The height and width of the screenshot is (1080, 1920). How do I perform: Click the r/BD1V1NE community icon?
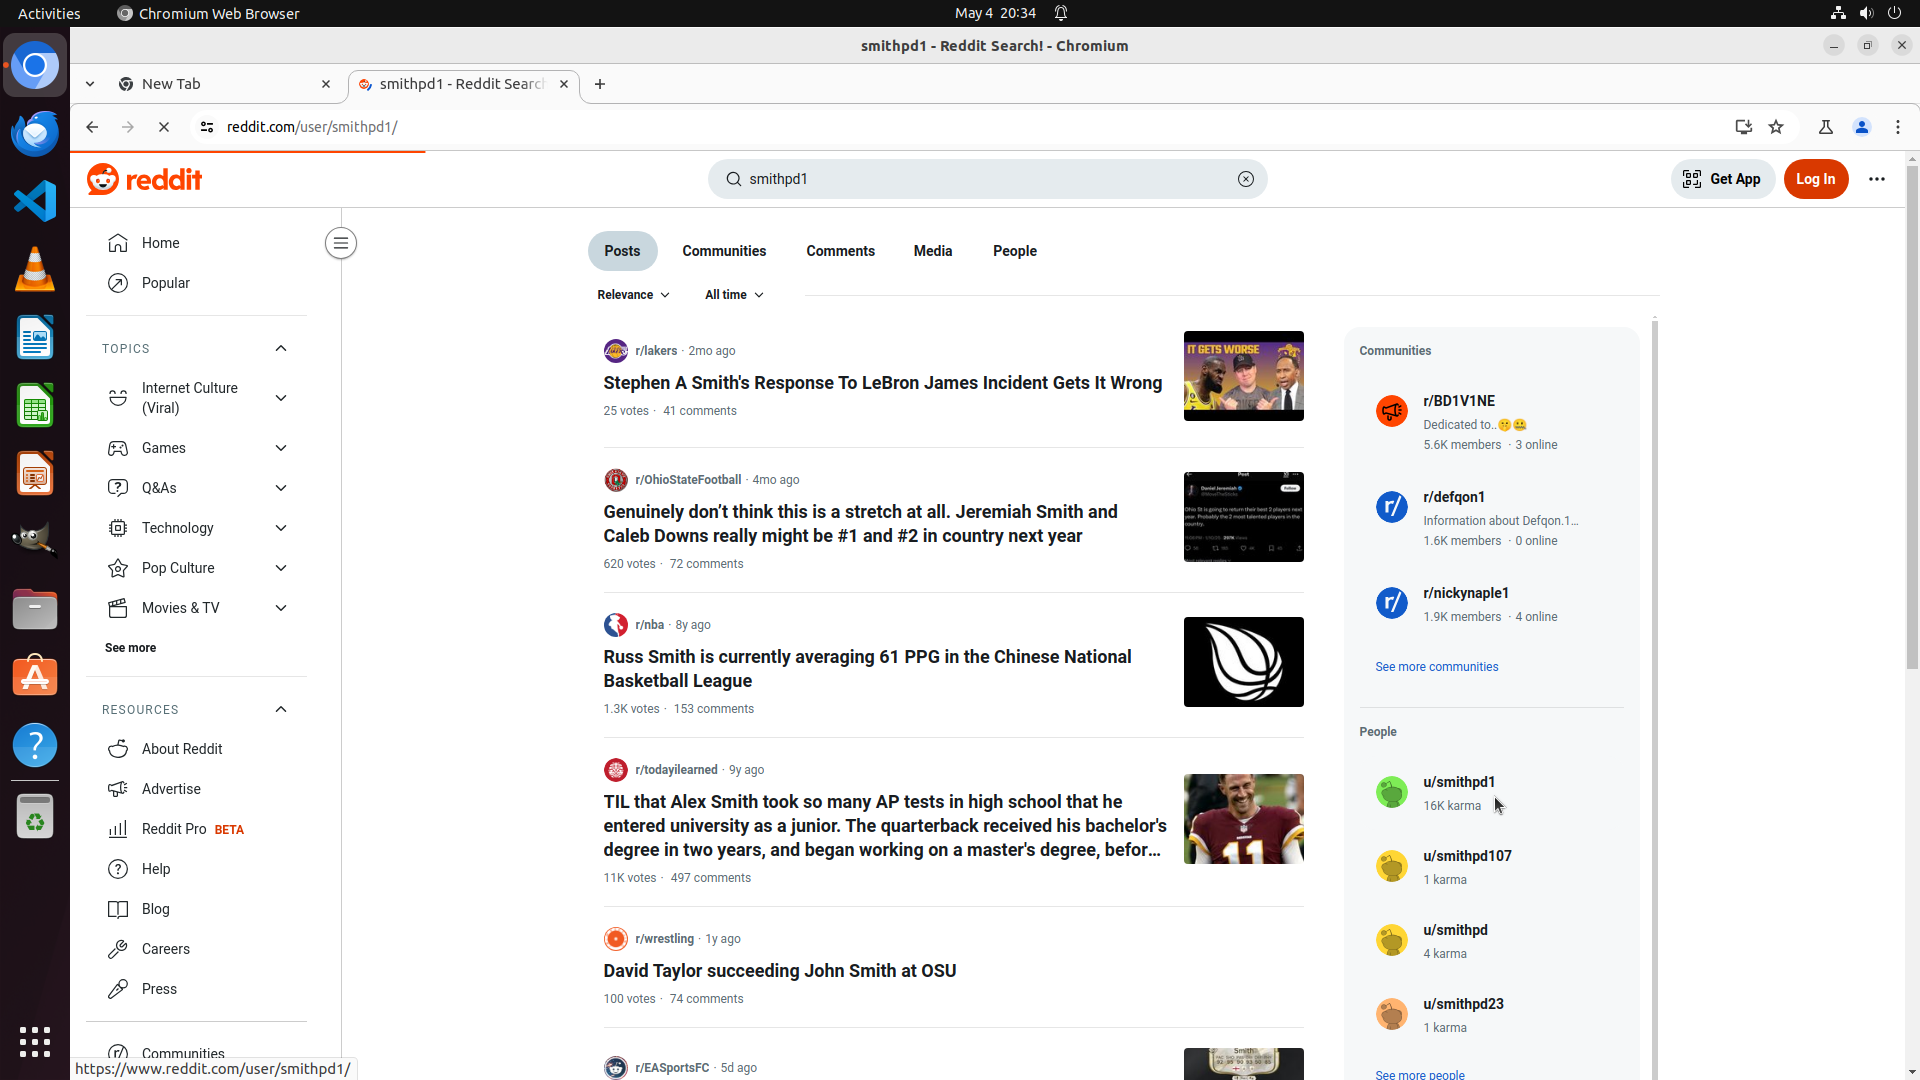(1391, 411)
